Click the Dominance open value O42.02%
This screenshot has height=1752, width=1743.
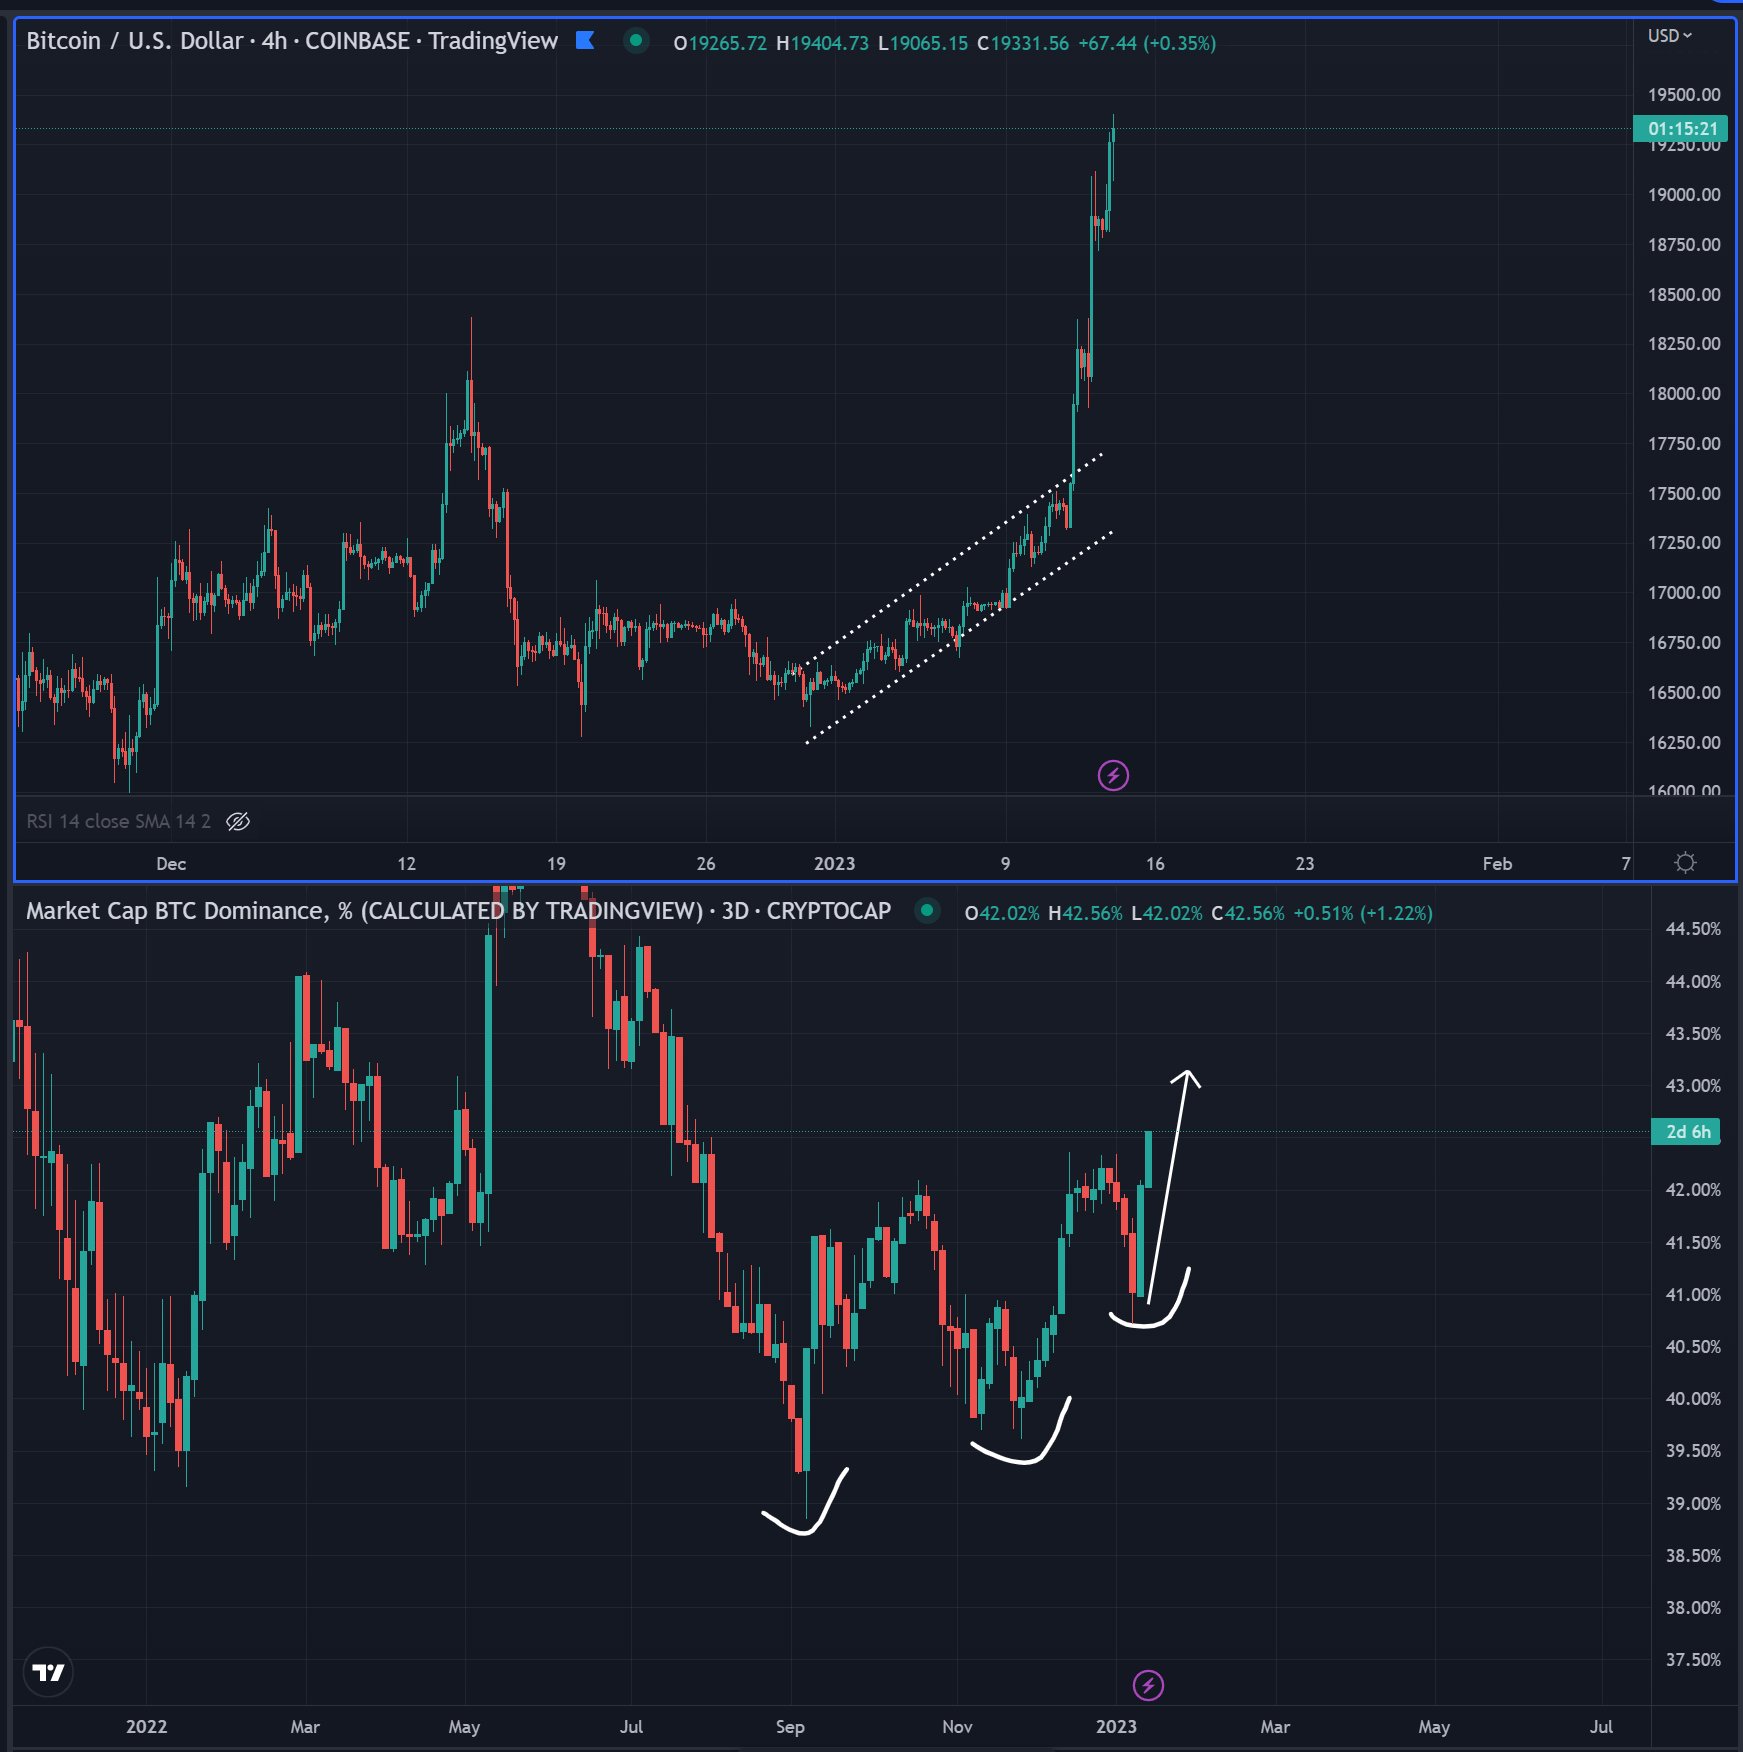pos(1002,913)
